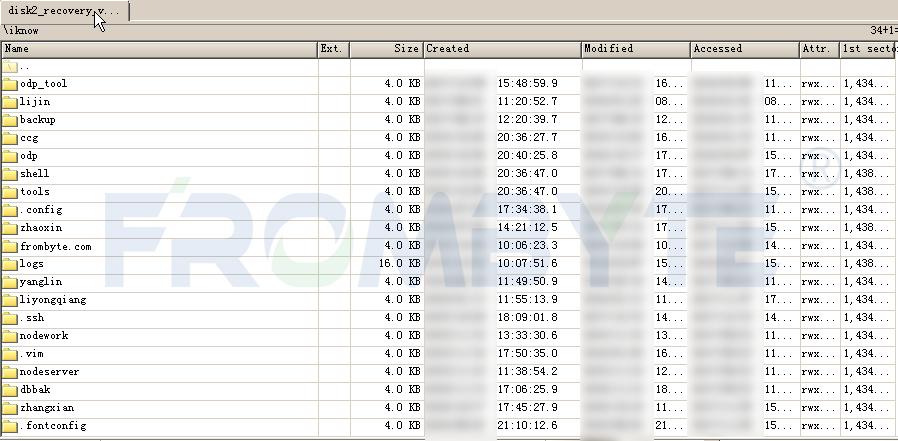Select the backup folder icon

pyautogui.click(x=10, y=120)
